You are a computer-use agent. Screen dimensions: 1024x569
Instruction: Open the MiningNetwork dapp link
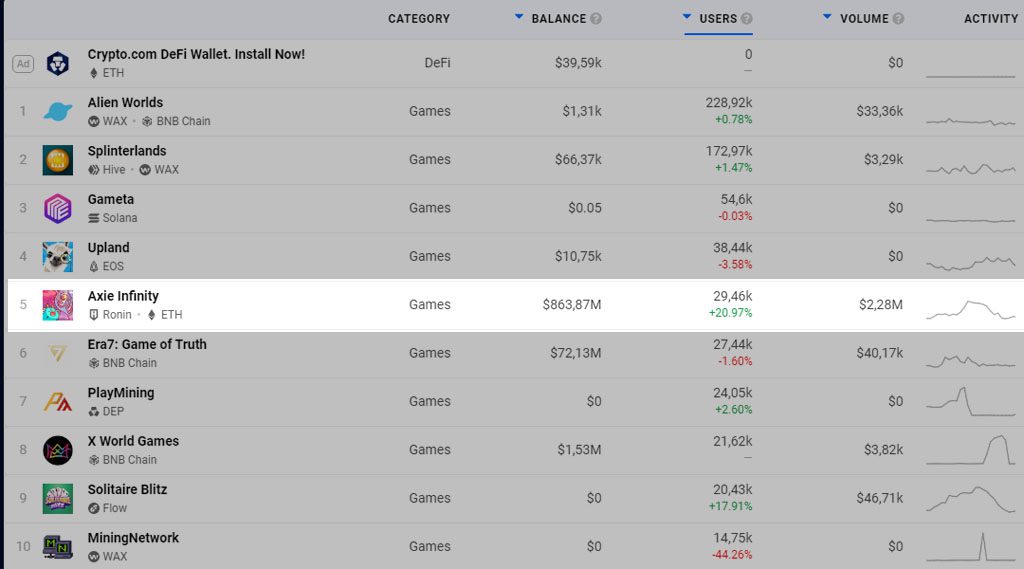(x=133, y=538)
